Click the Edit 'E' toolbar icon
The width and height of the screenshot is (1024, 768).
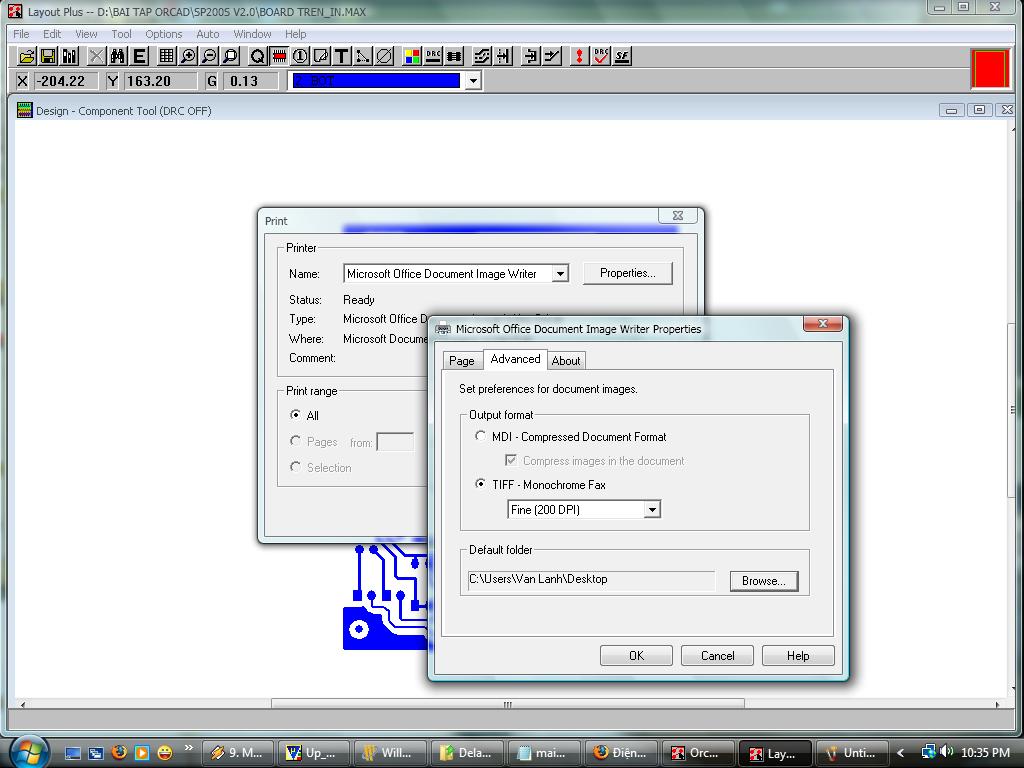pos(139,56)
